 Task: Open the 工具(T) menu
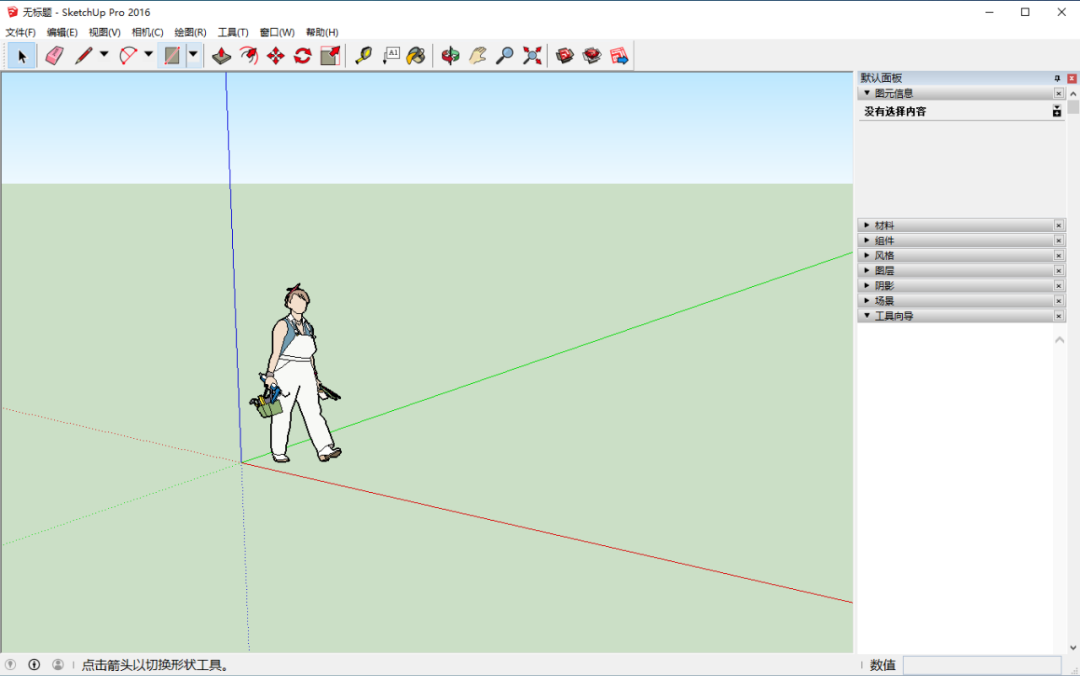coord(233,32)
